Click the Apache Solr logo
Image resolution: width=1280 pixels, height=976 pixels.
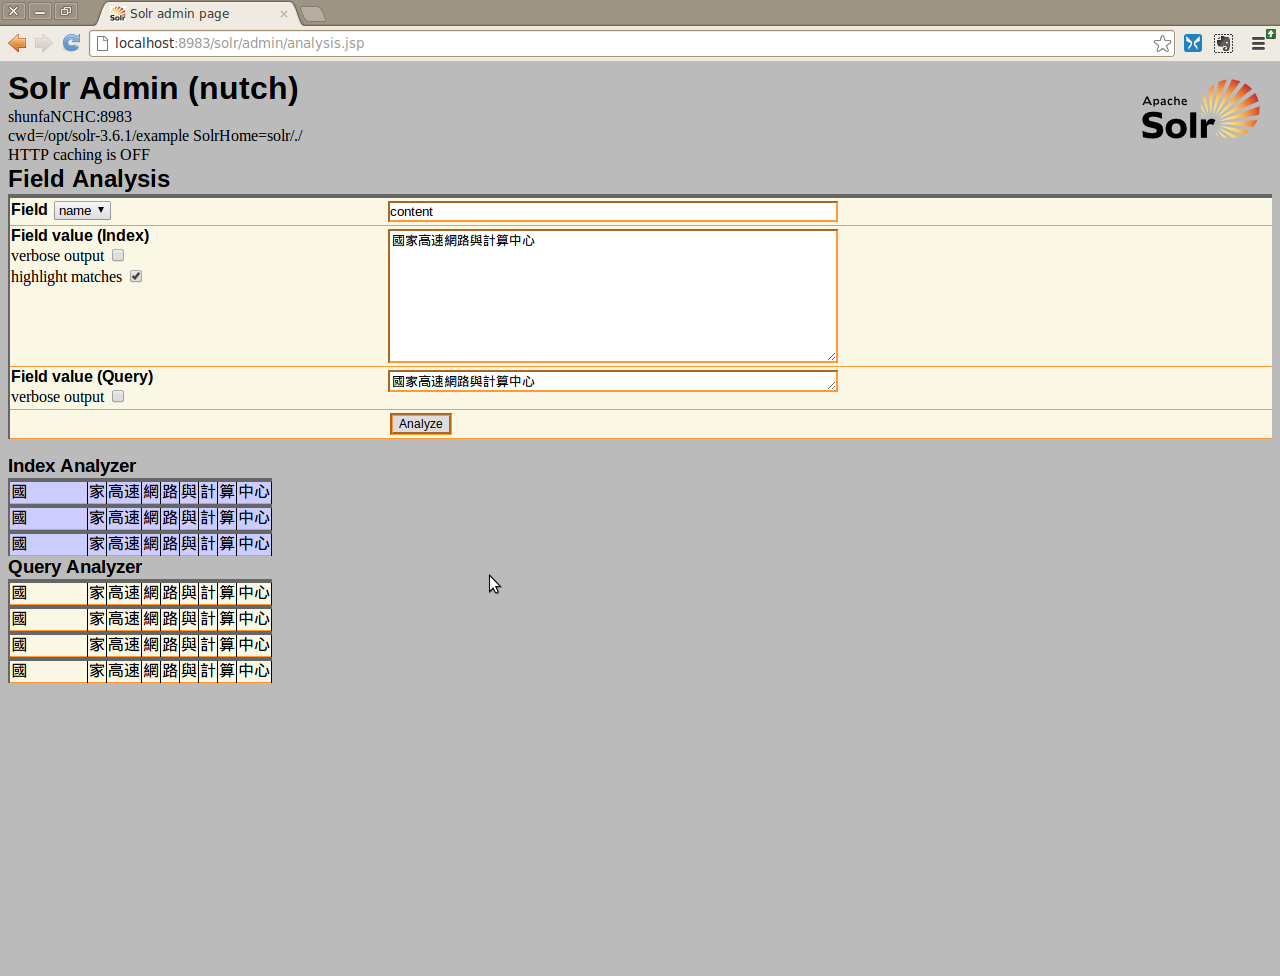click(x=1201, y=109)
